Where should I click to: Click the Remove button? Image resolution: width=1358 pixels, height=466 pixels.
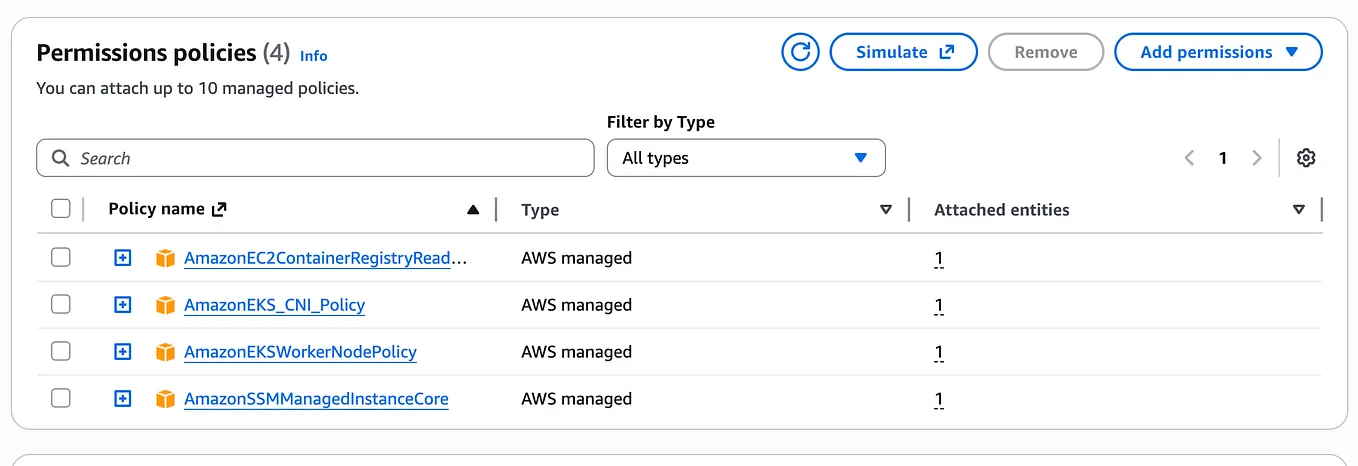1046,52
